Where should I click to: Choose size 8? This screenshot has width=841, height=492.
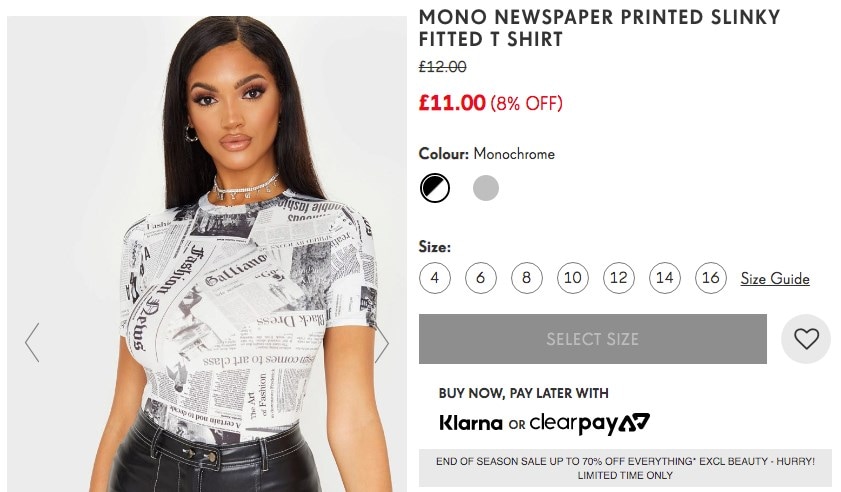(527, 277)
